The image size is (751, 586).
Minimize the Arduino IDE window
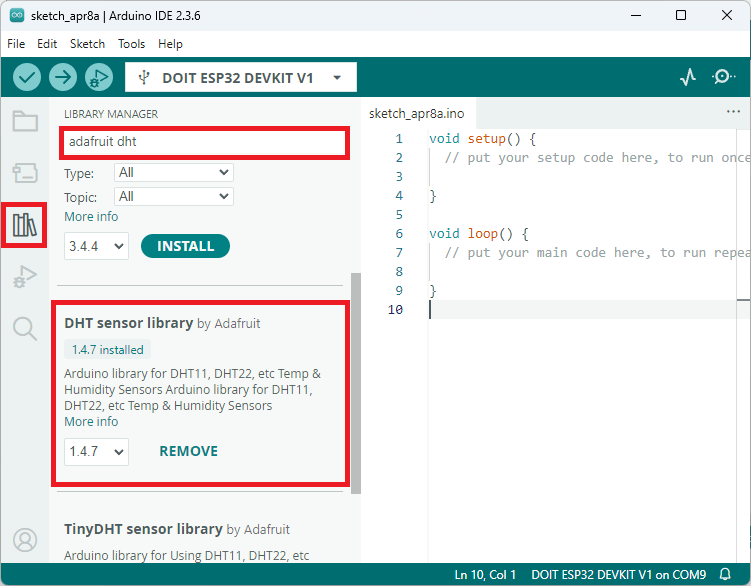click(x=636, y=15)
